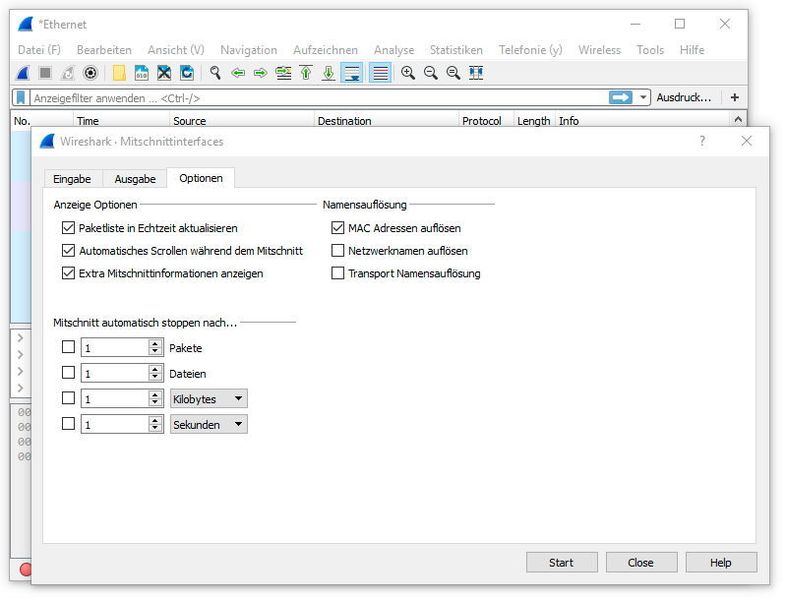Close the Mitschnittinterfaces dialog with X
This screenshot has height=600, width=785.
(x=746, y=141)
